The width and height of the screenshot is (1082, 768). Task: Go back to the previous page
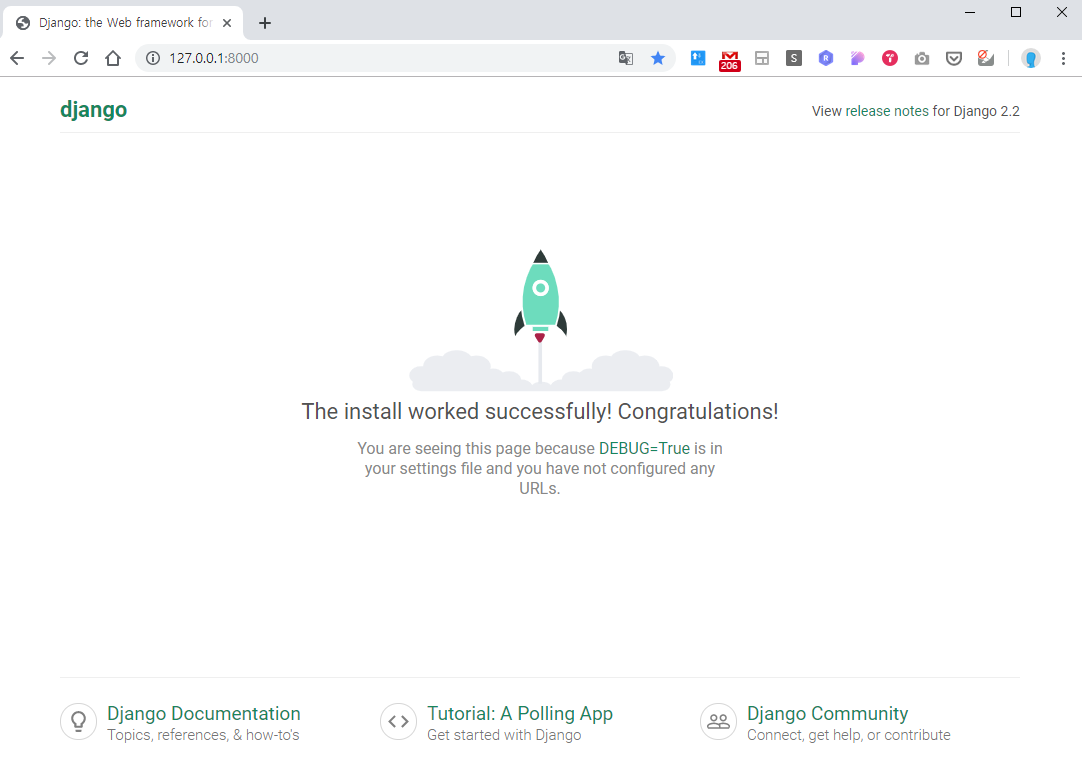(17, 59)
